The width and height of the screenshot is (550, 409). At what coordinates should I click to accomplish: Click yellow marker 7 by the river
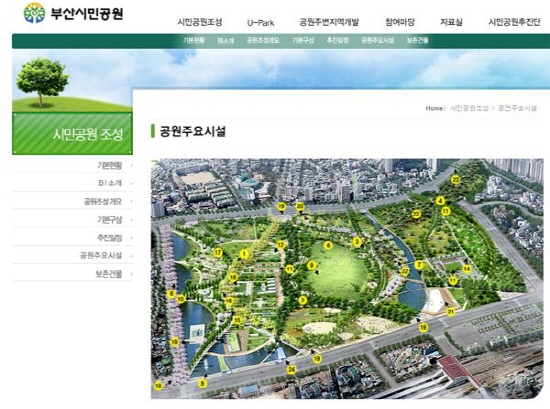pos(419,265)
